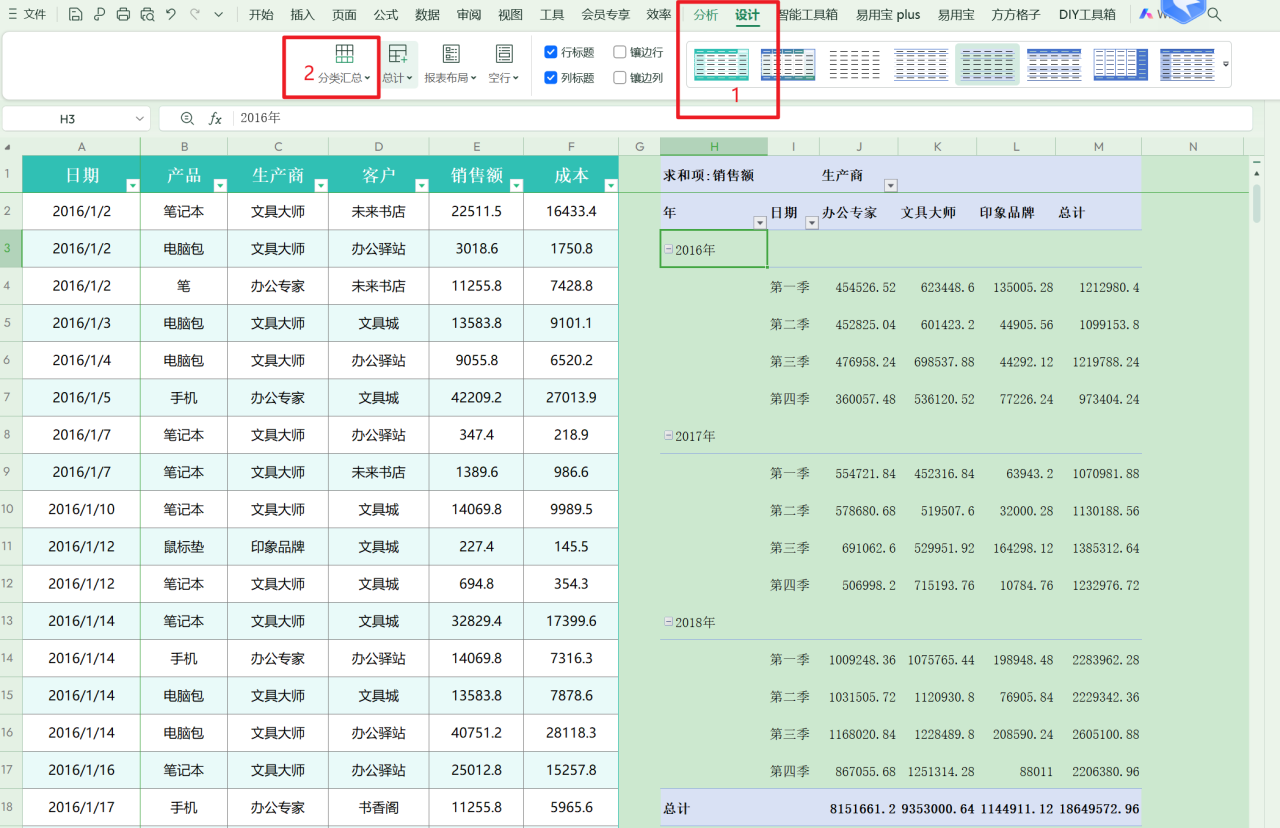
Task: Switch to the 方方格子 tab
Action: tap(1016, 14)
